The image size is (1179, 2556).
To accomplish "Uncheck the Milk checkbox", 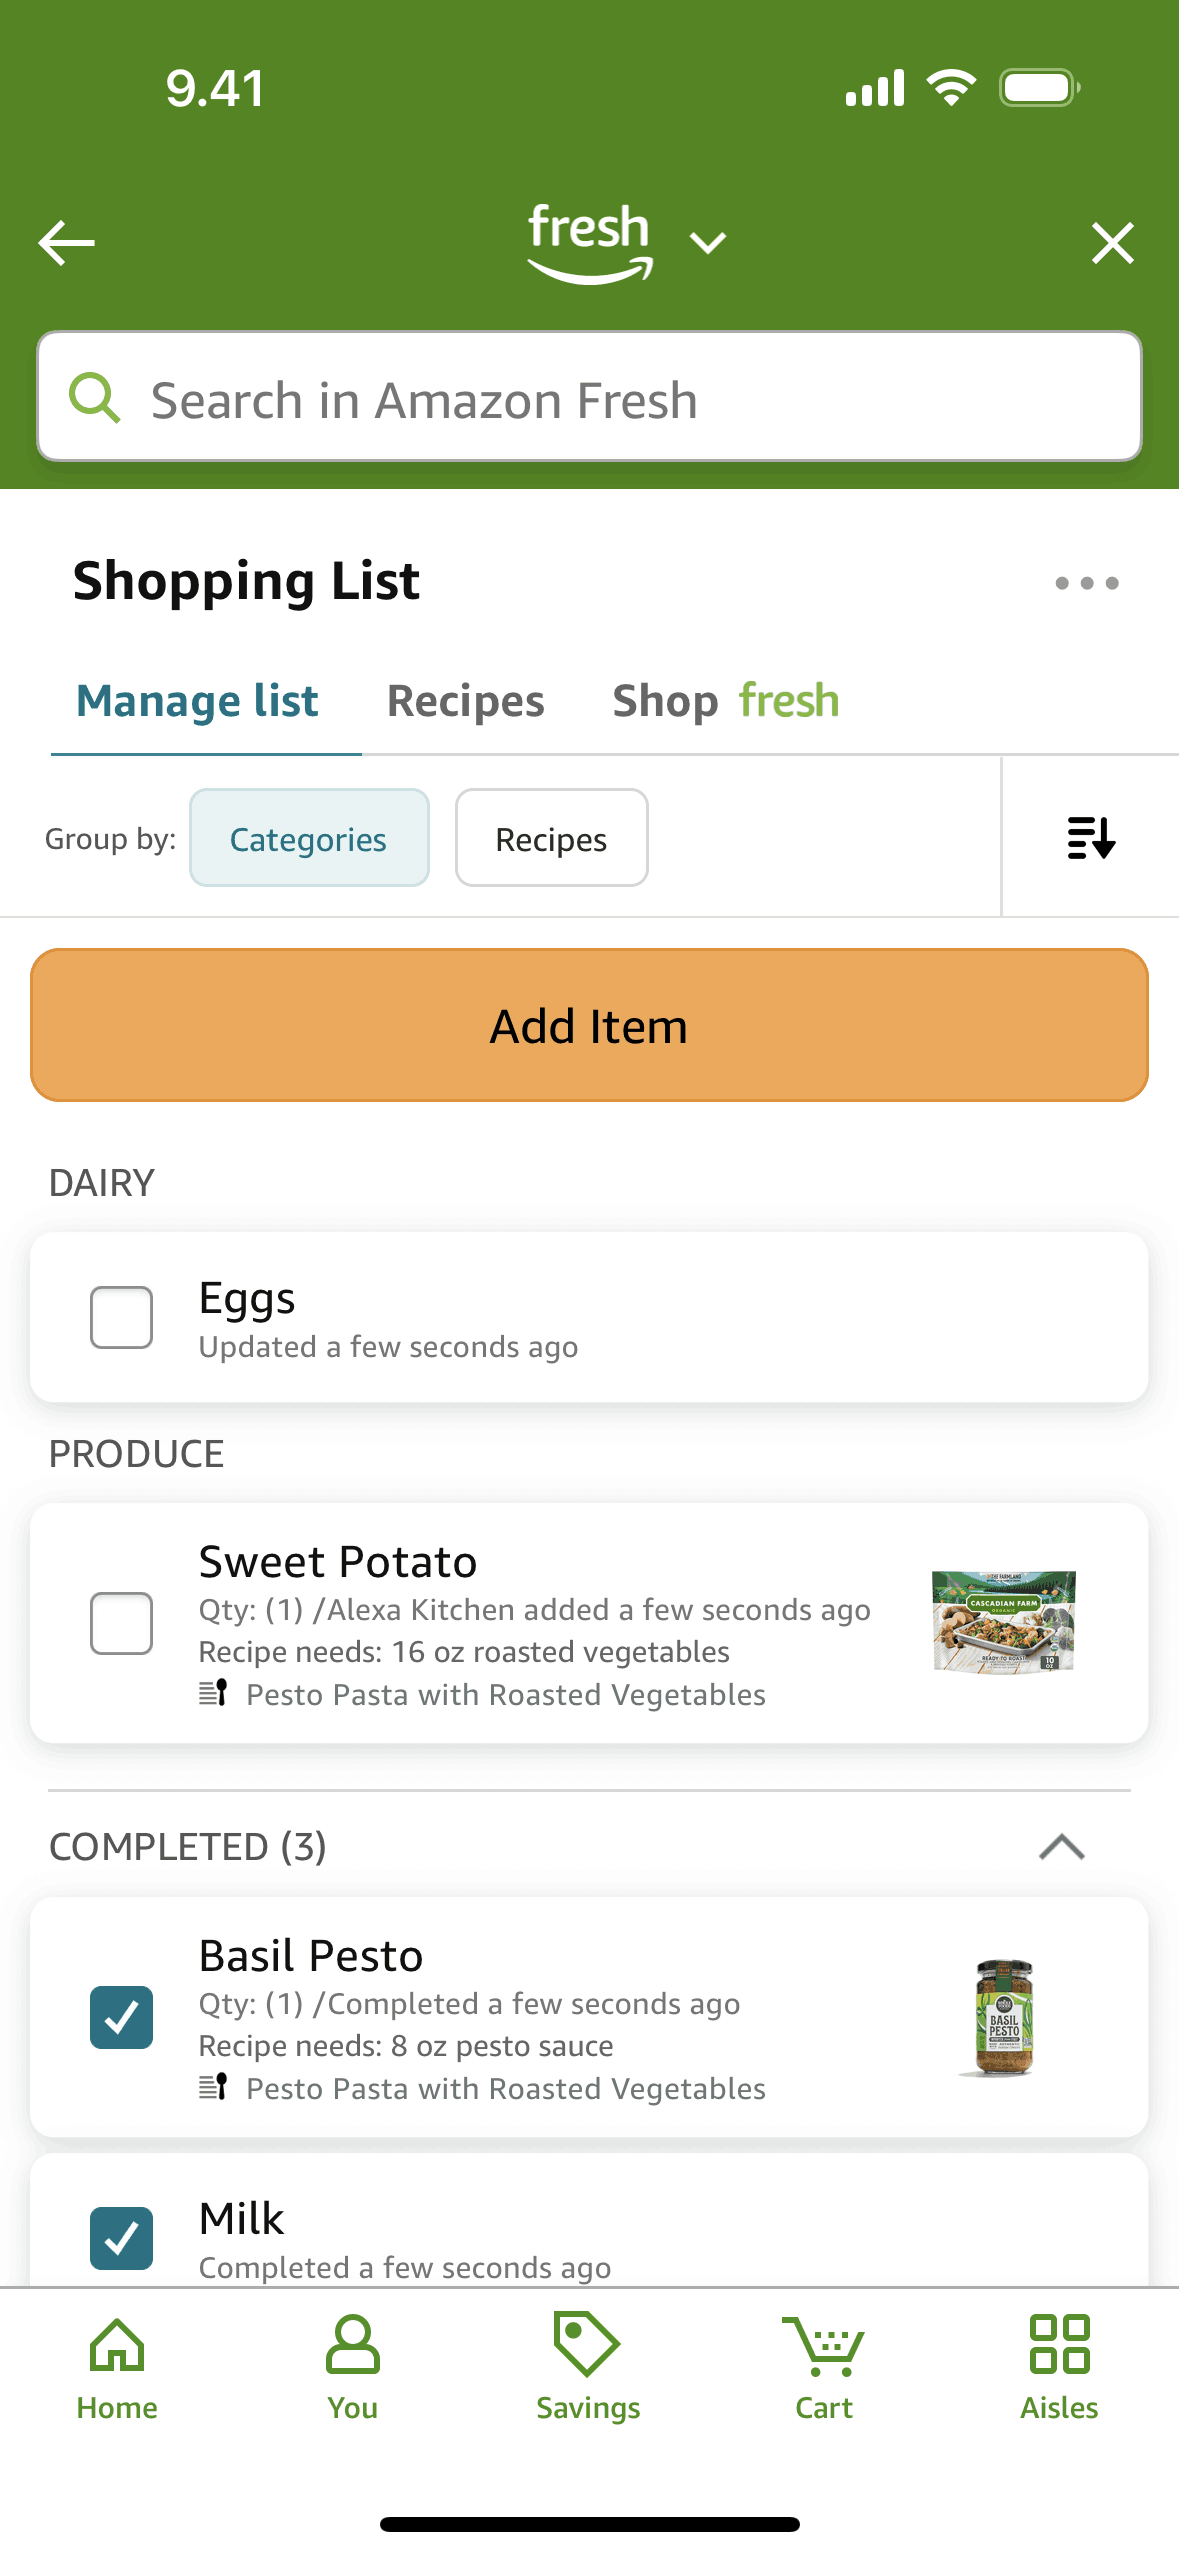I will point(121,2238).
